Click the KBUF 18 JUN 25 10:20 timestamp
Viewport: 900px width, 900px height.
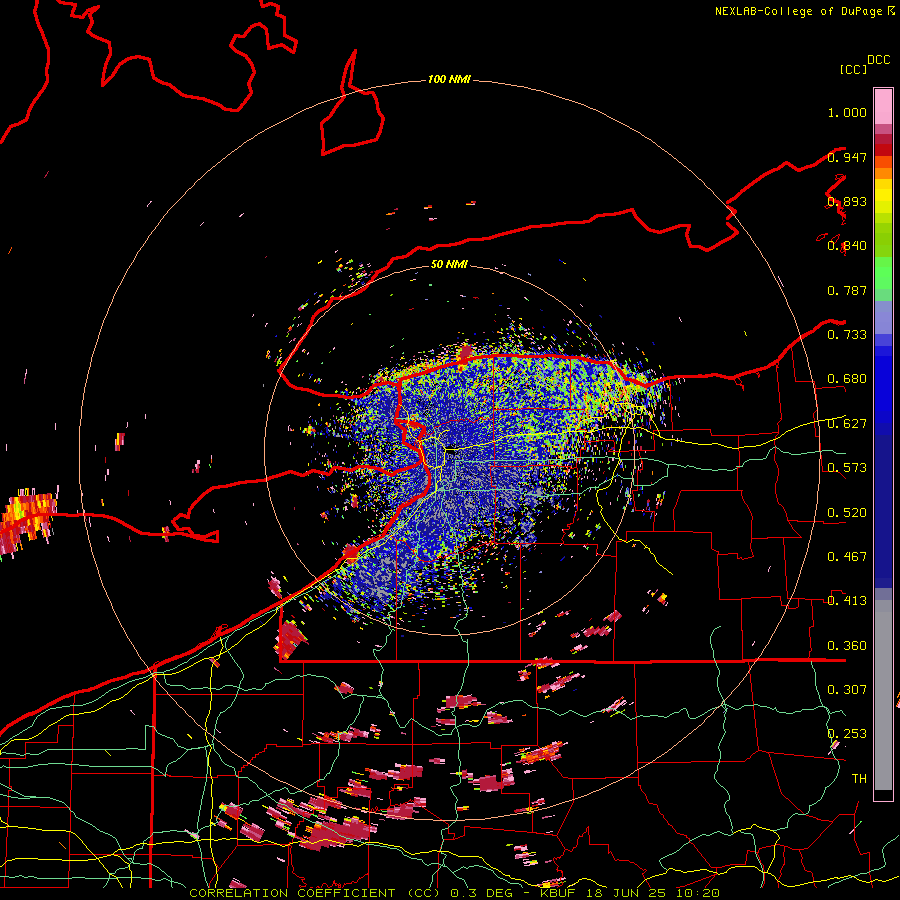pyautogui.click(x=630, y=893)
